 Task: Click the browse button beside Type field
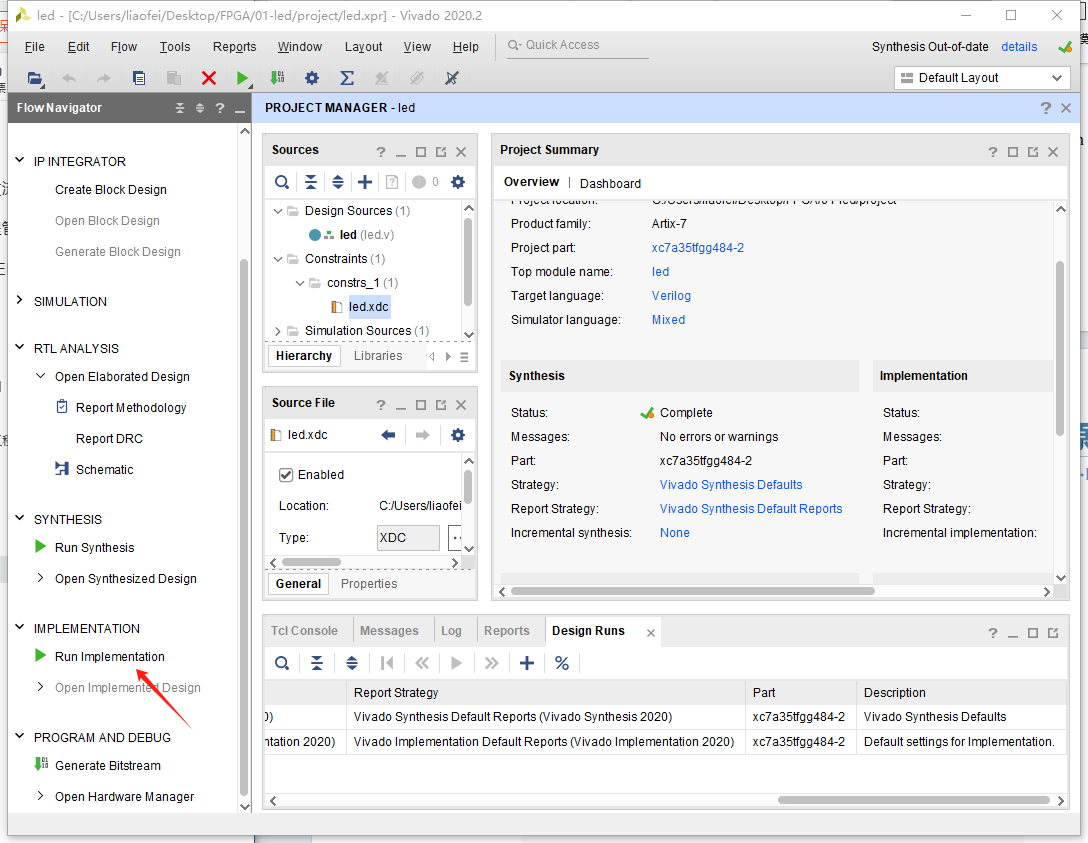tap(456, 538)
